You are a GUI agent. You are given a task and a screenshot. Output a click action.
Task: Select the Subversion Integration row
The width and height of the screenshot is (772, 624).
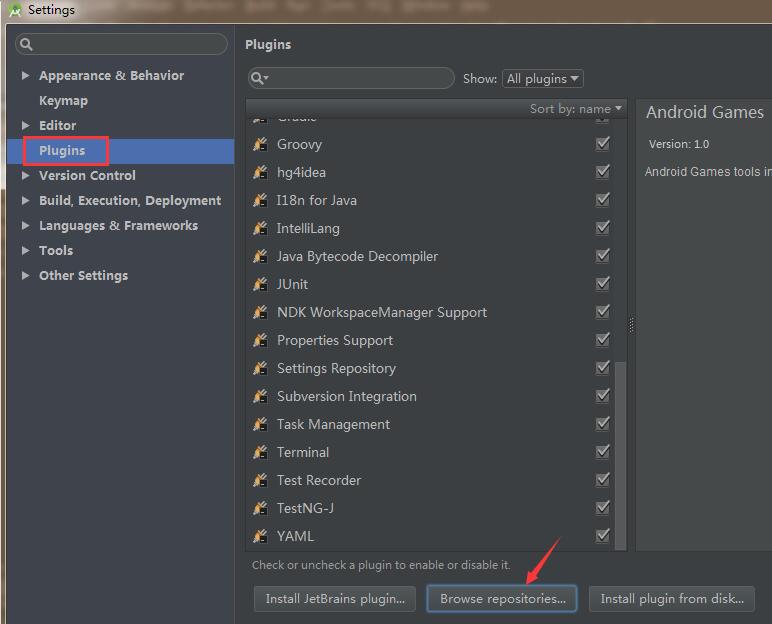point(431,396)
